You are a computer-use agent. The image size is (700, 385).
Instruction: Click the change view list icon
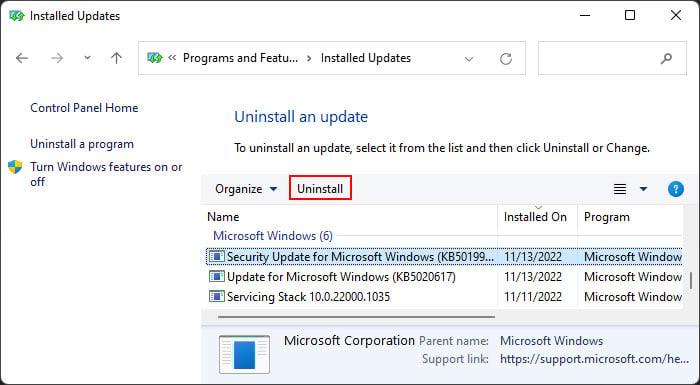[x=620, y=189]
